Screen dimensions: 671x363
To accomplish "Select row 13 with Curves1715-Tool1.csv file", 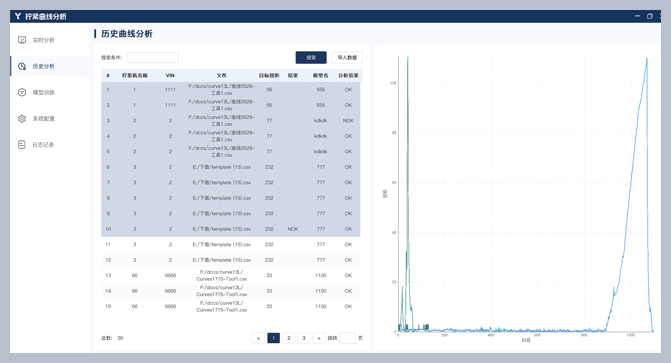I will coord(231,275).
